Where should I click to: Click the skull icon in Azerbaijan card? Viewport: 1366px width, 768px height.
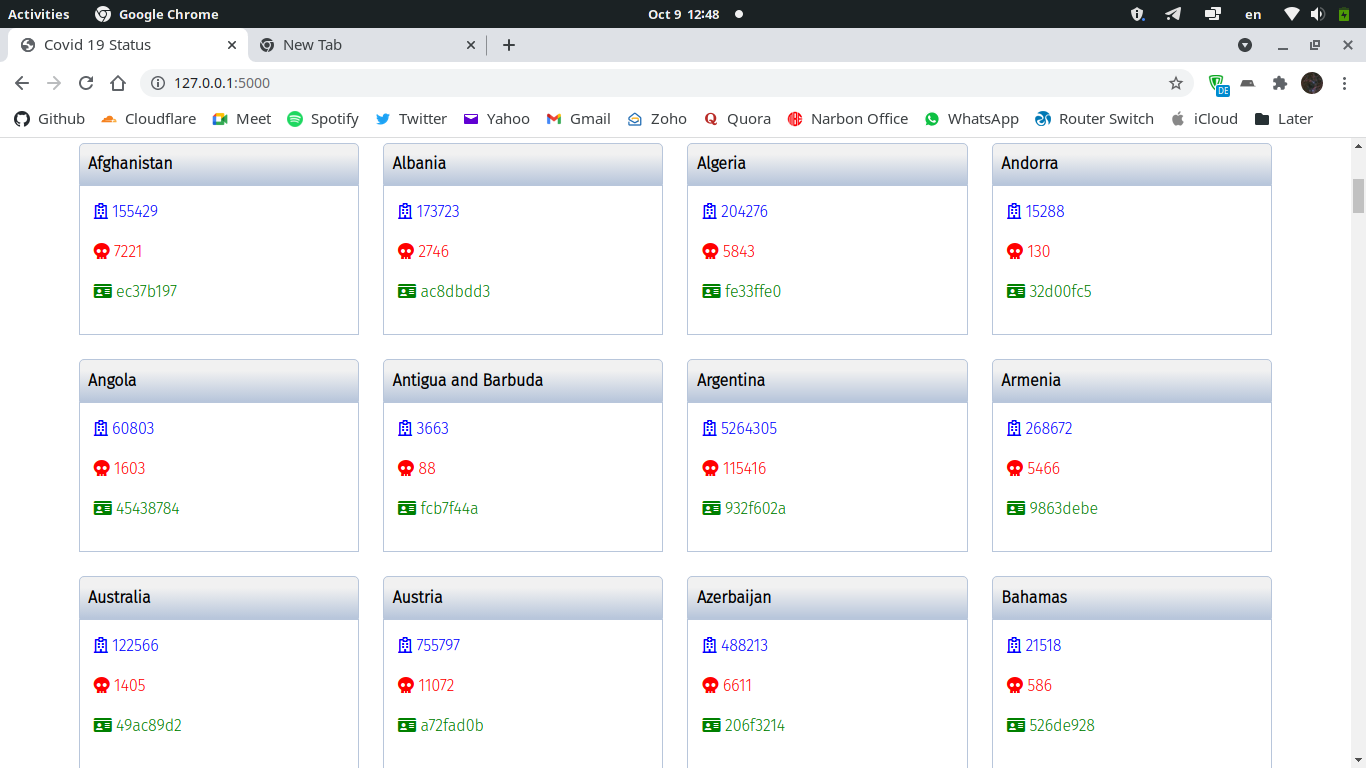(711, 685)
